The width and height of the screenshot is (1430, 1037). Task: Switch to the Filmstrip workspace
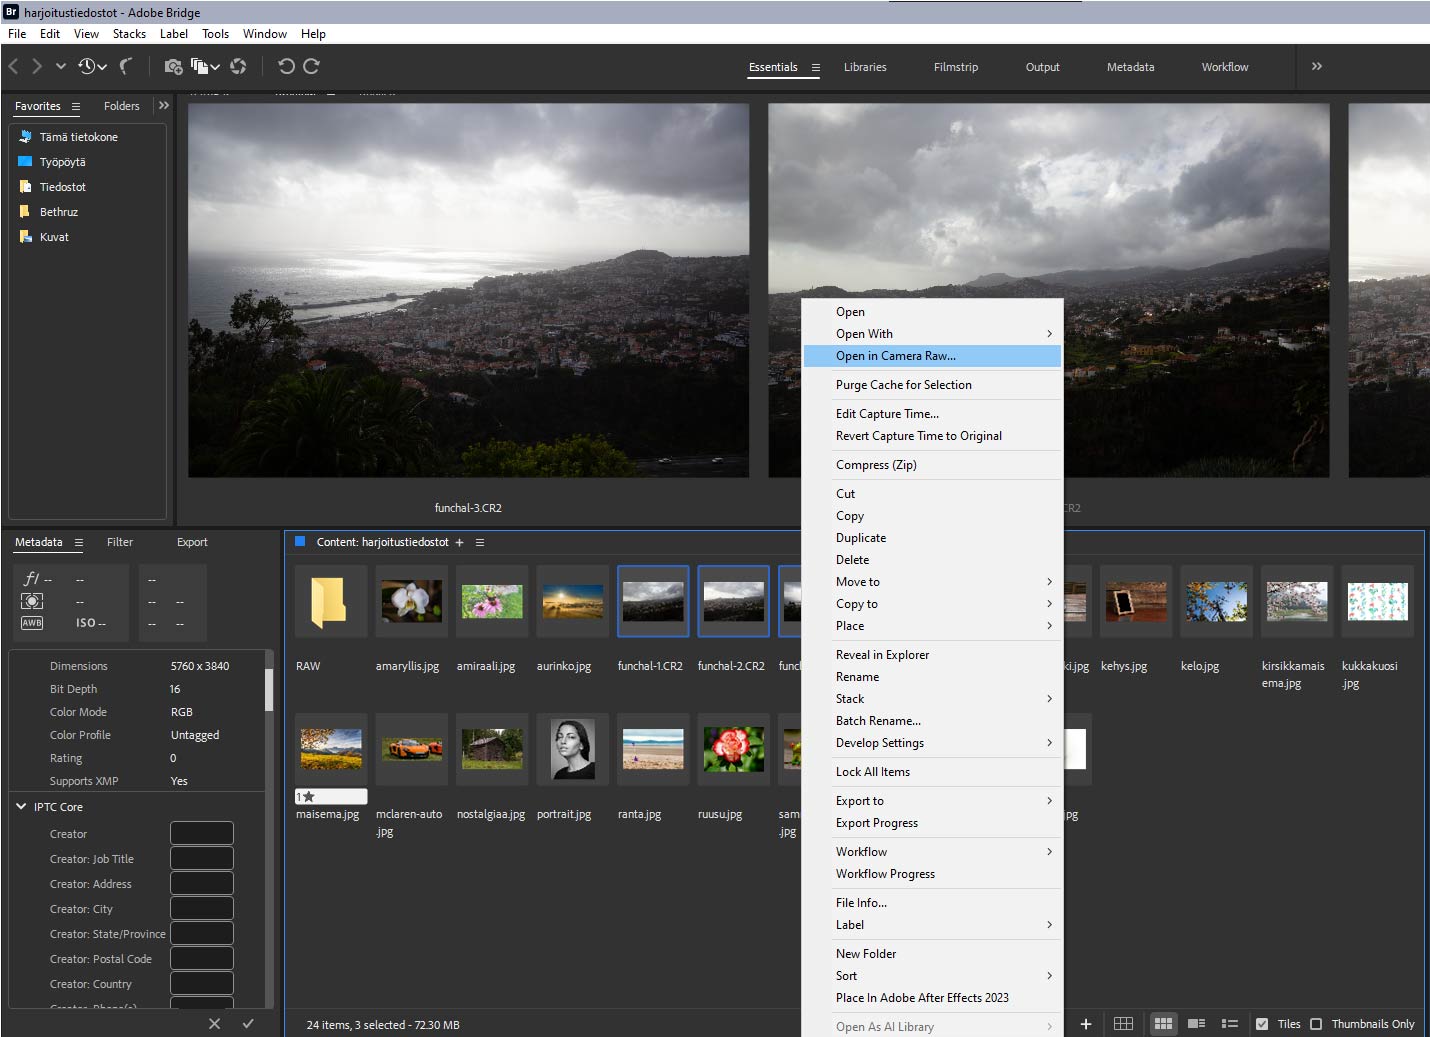click(x=956, y=67)
